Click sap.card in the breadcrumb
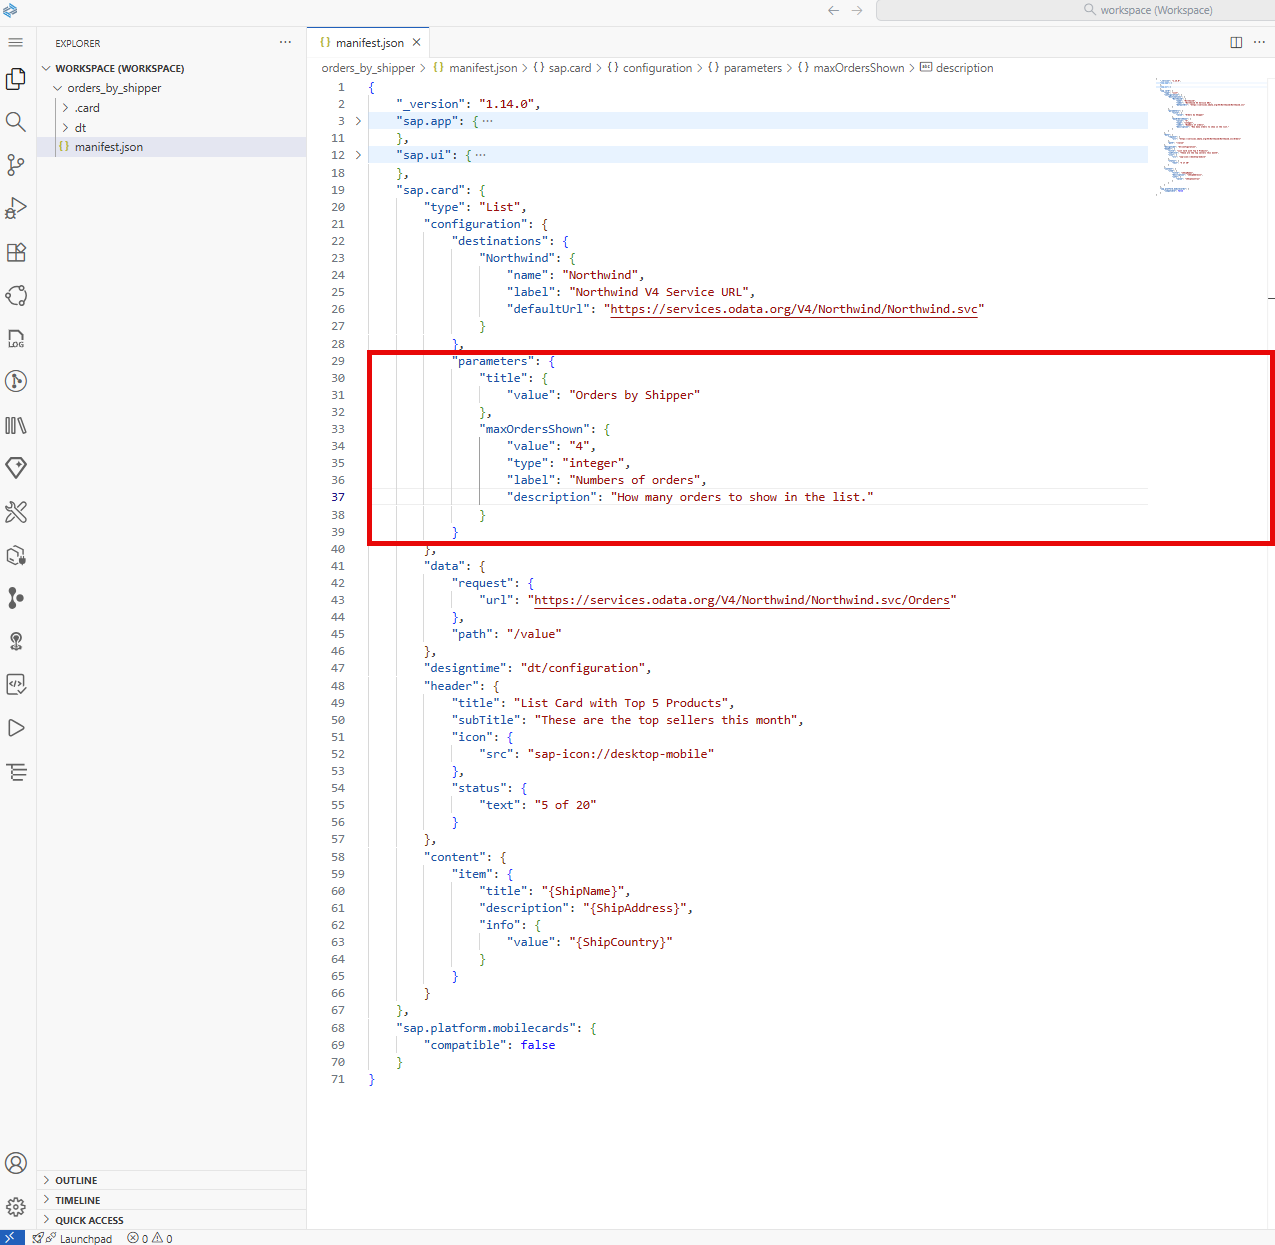Viewport: 1275px width, 1245px height. [569, 68]
